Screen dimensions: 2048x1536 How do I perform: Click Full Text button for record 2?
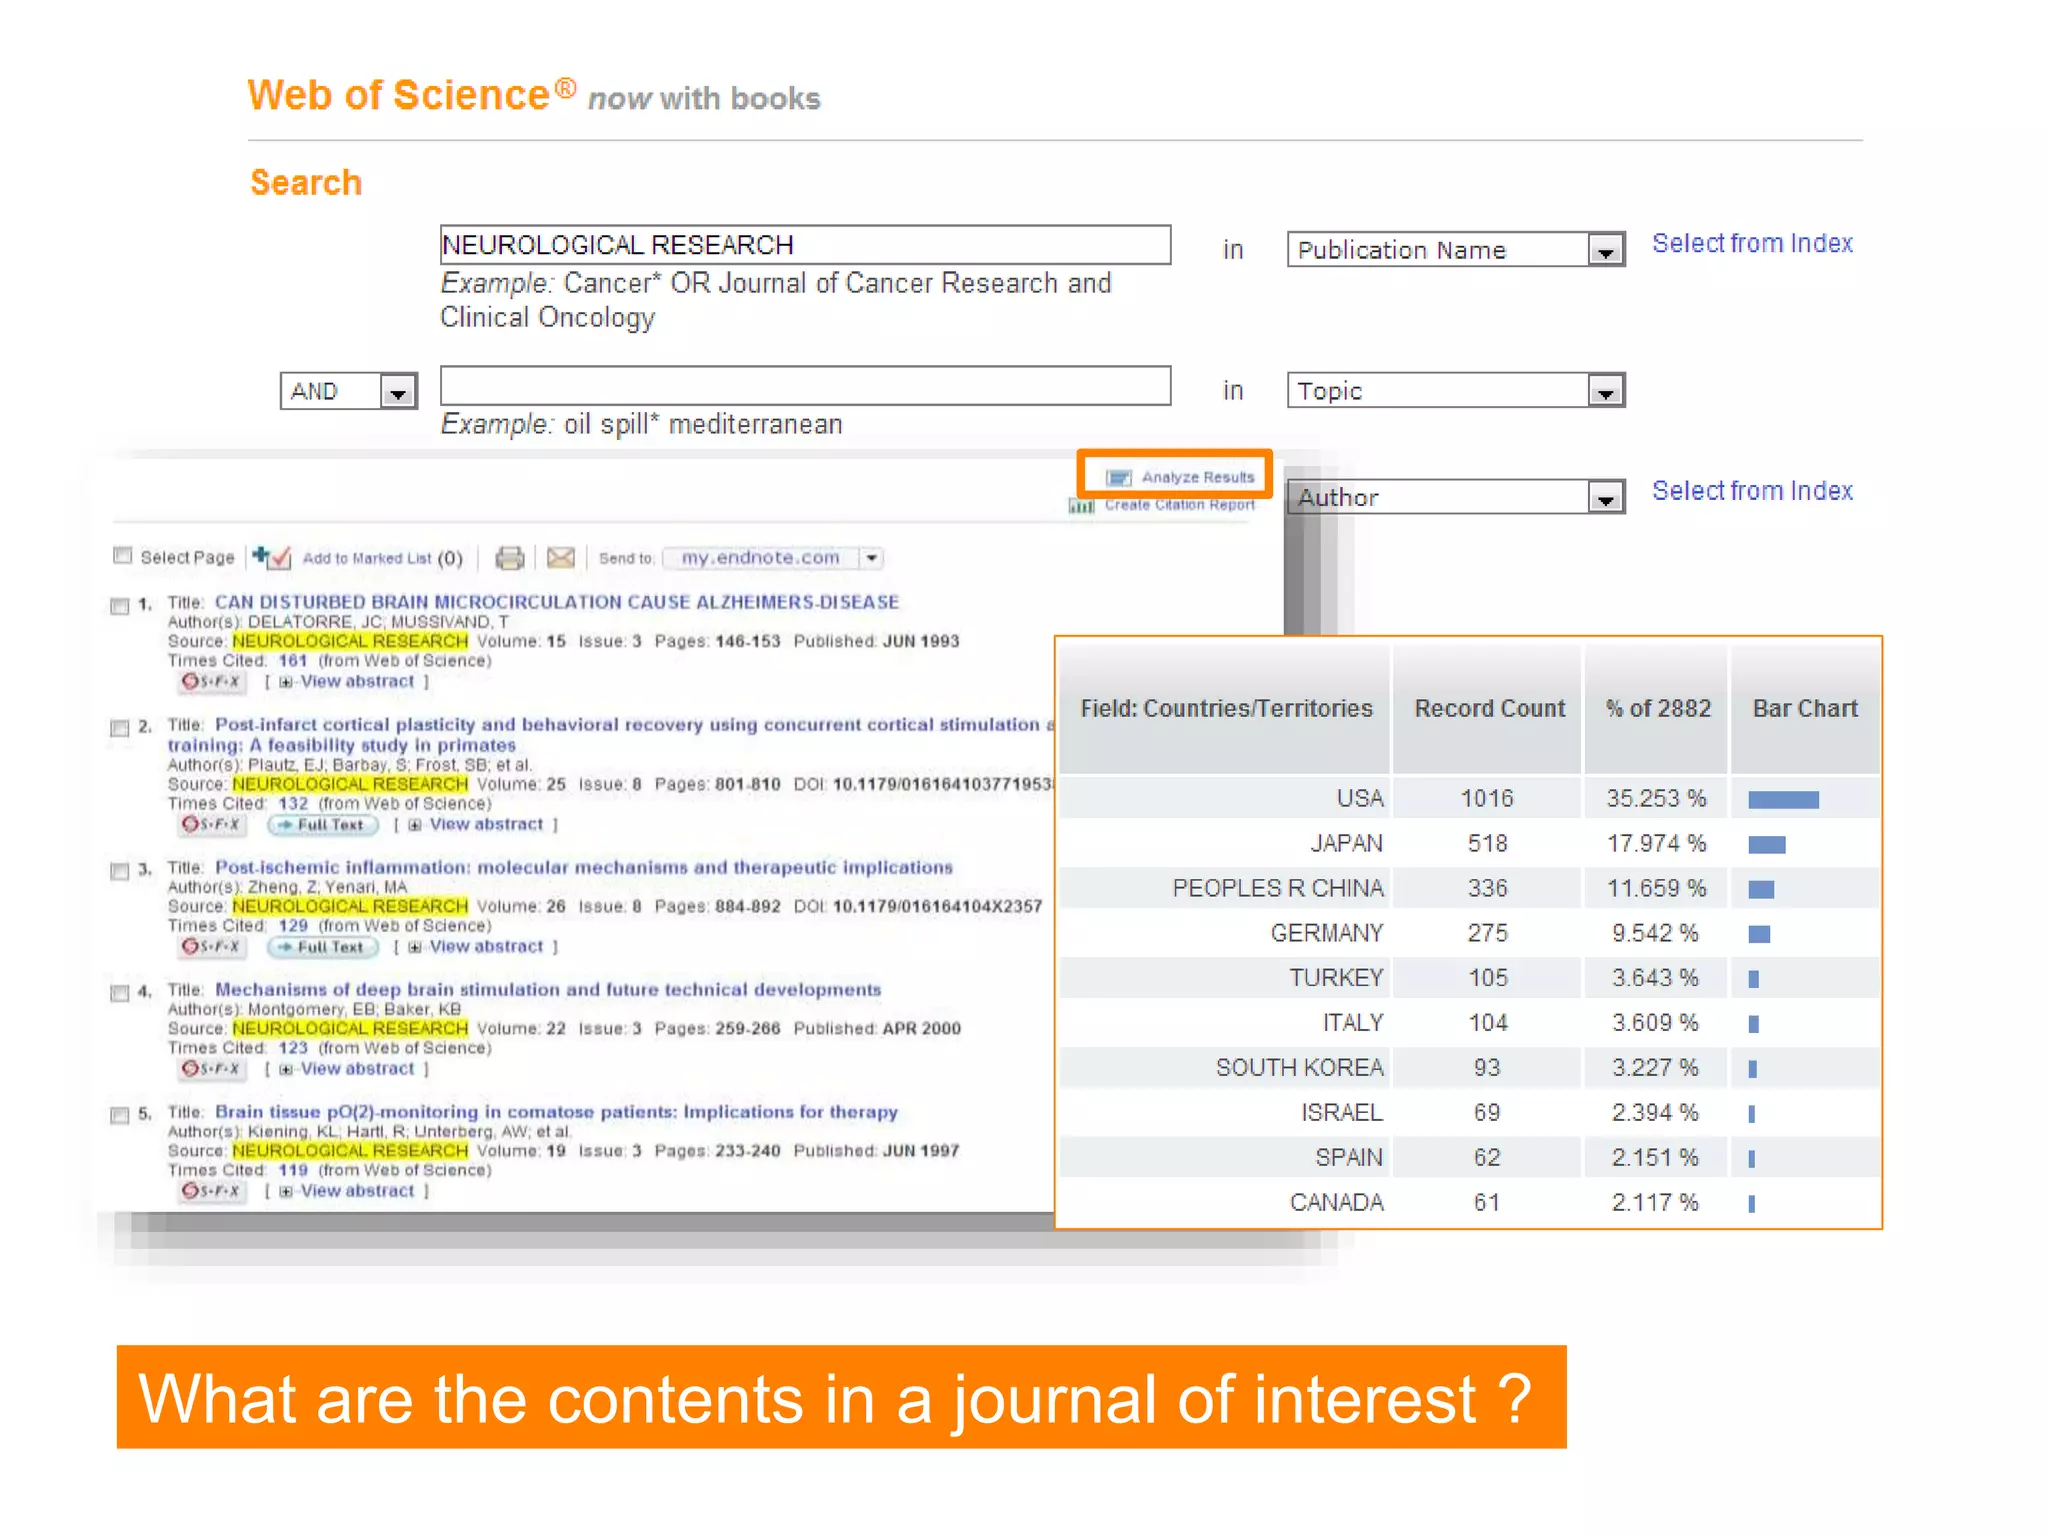pos(323,825)
